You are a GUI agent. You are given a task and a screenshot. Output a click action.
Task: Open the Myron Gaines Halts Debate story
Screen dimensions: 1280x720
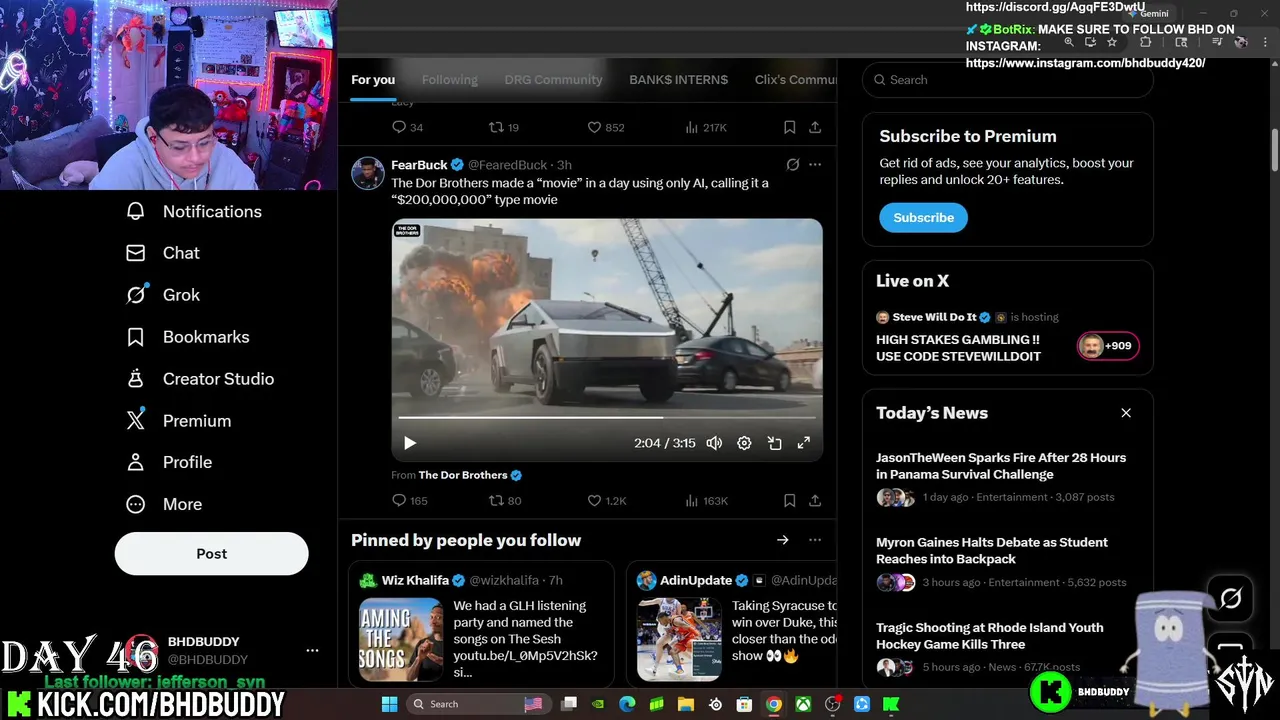(992, 551)
